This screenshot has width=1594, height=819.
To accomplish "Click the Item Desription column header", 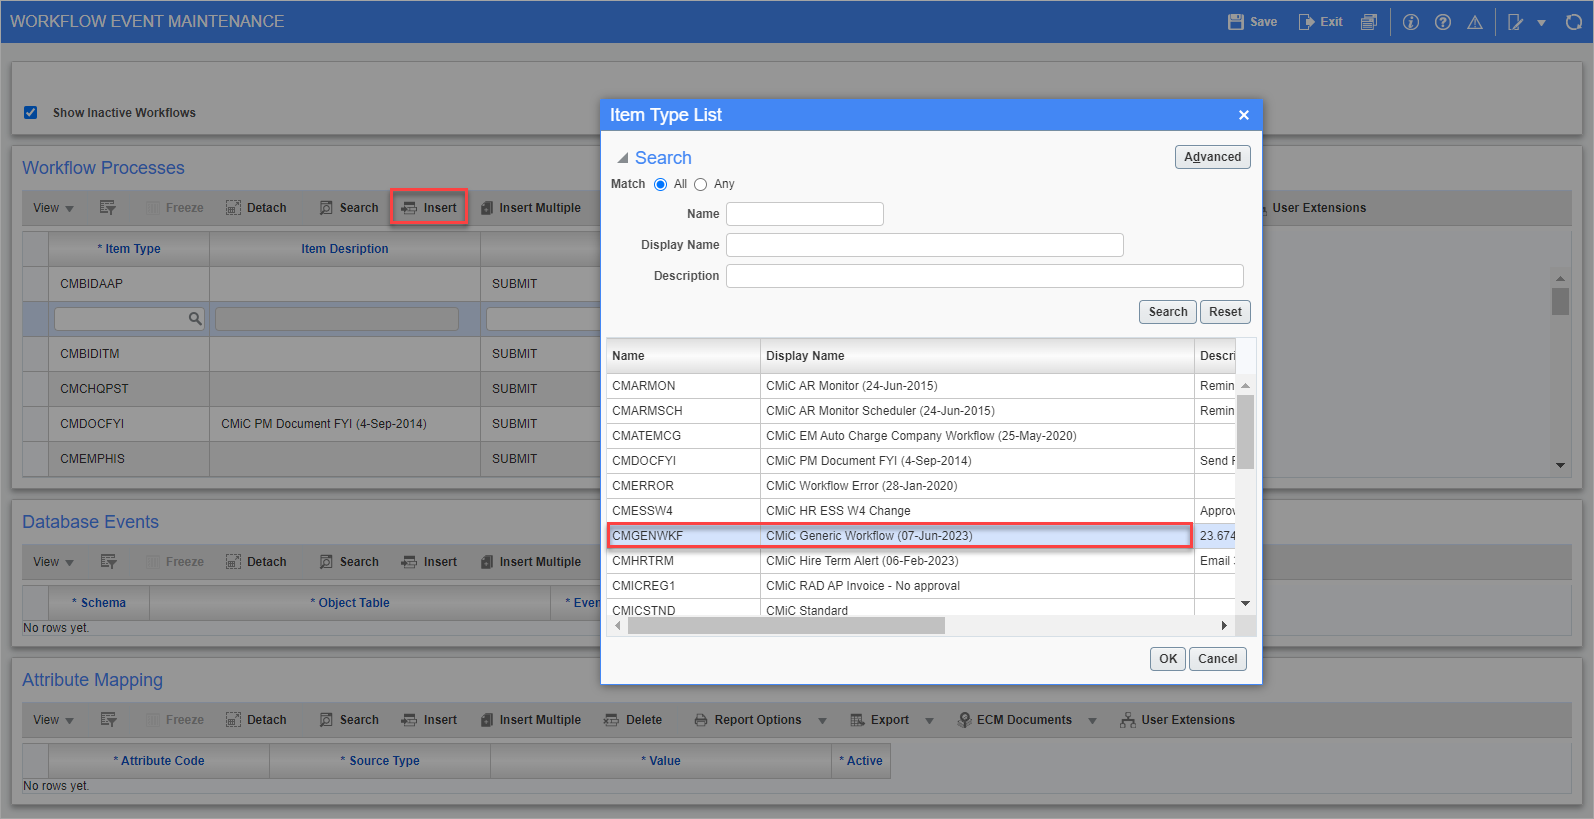I will (x=345, y=249).
